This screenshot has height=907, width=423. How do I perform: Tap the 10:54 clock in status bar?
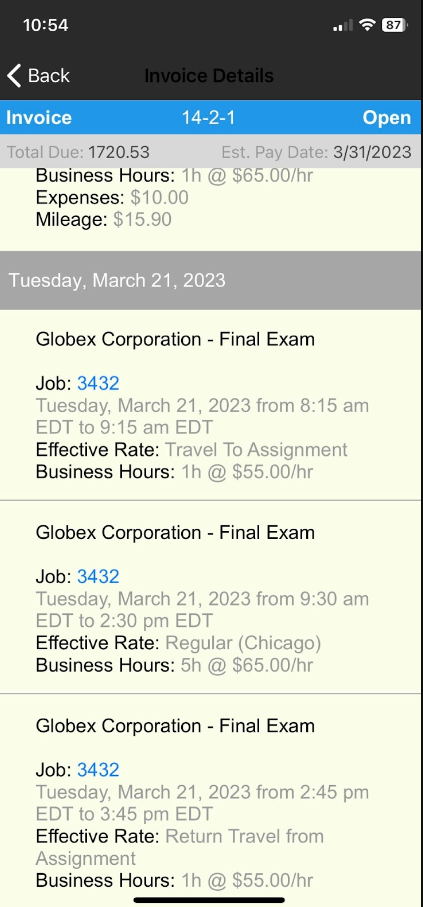coord(46,25)
